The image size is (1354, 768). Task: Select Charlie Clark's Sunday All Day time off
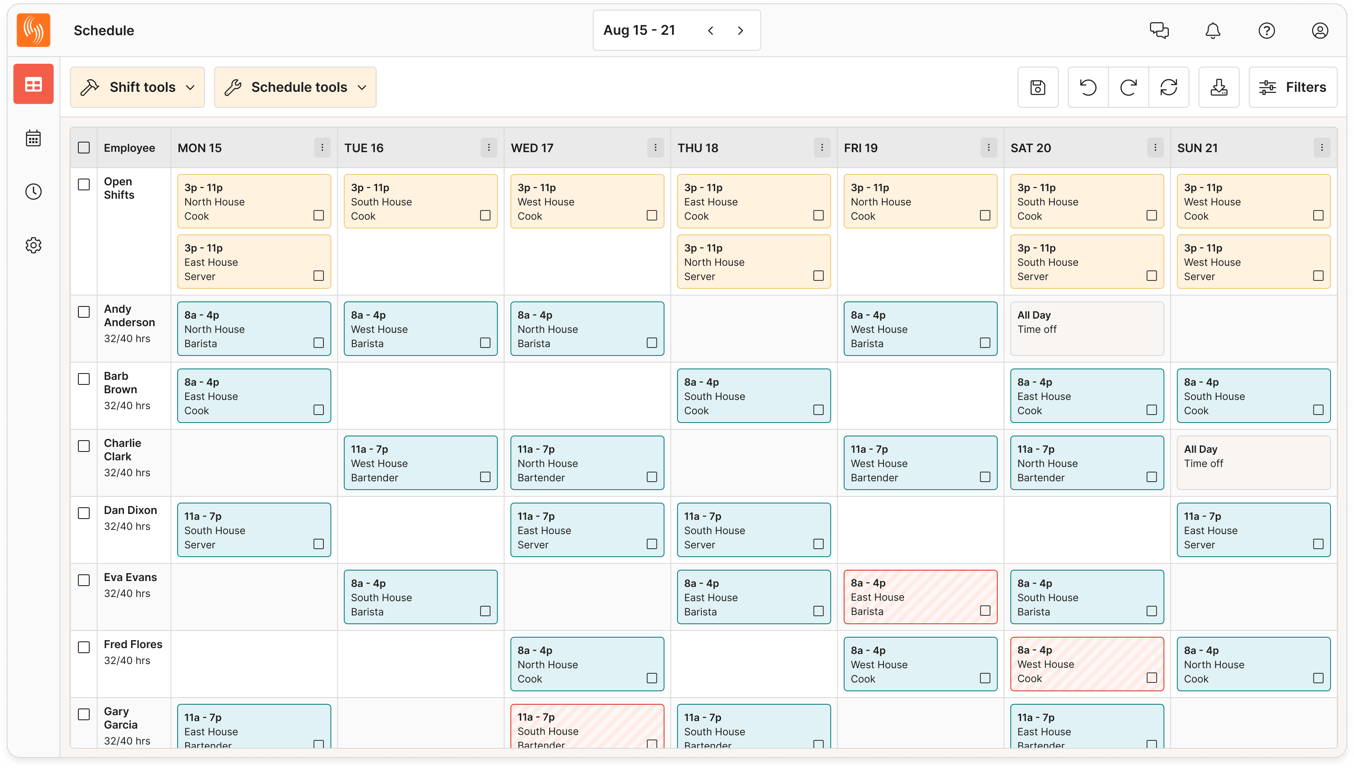click(1254, 463)
